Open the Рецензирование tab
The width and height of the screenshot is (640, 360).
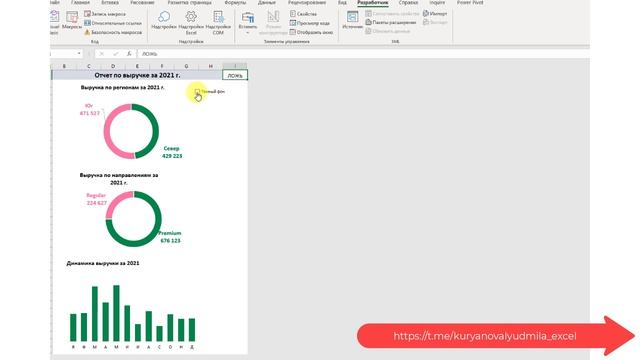click(307, 3)
